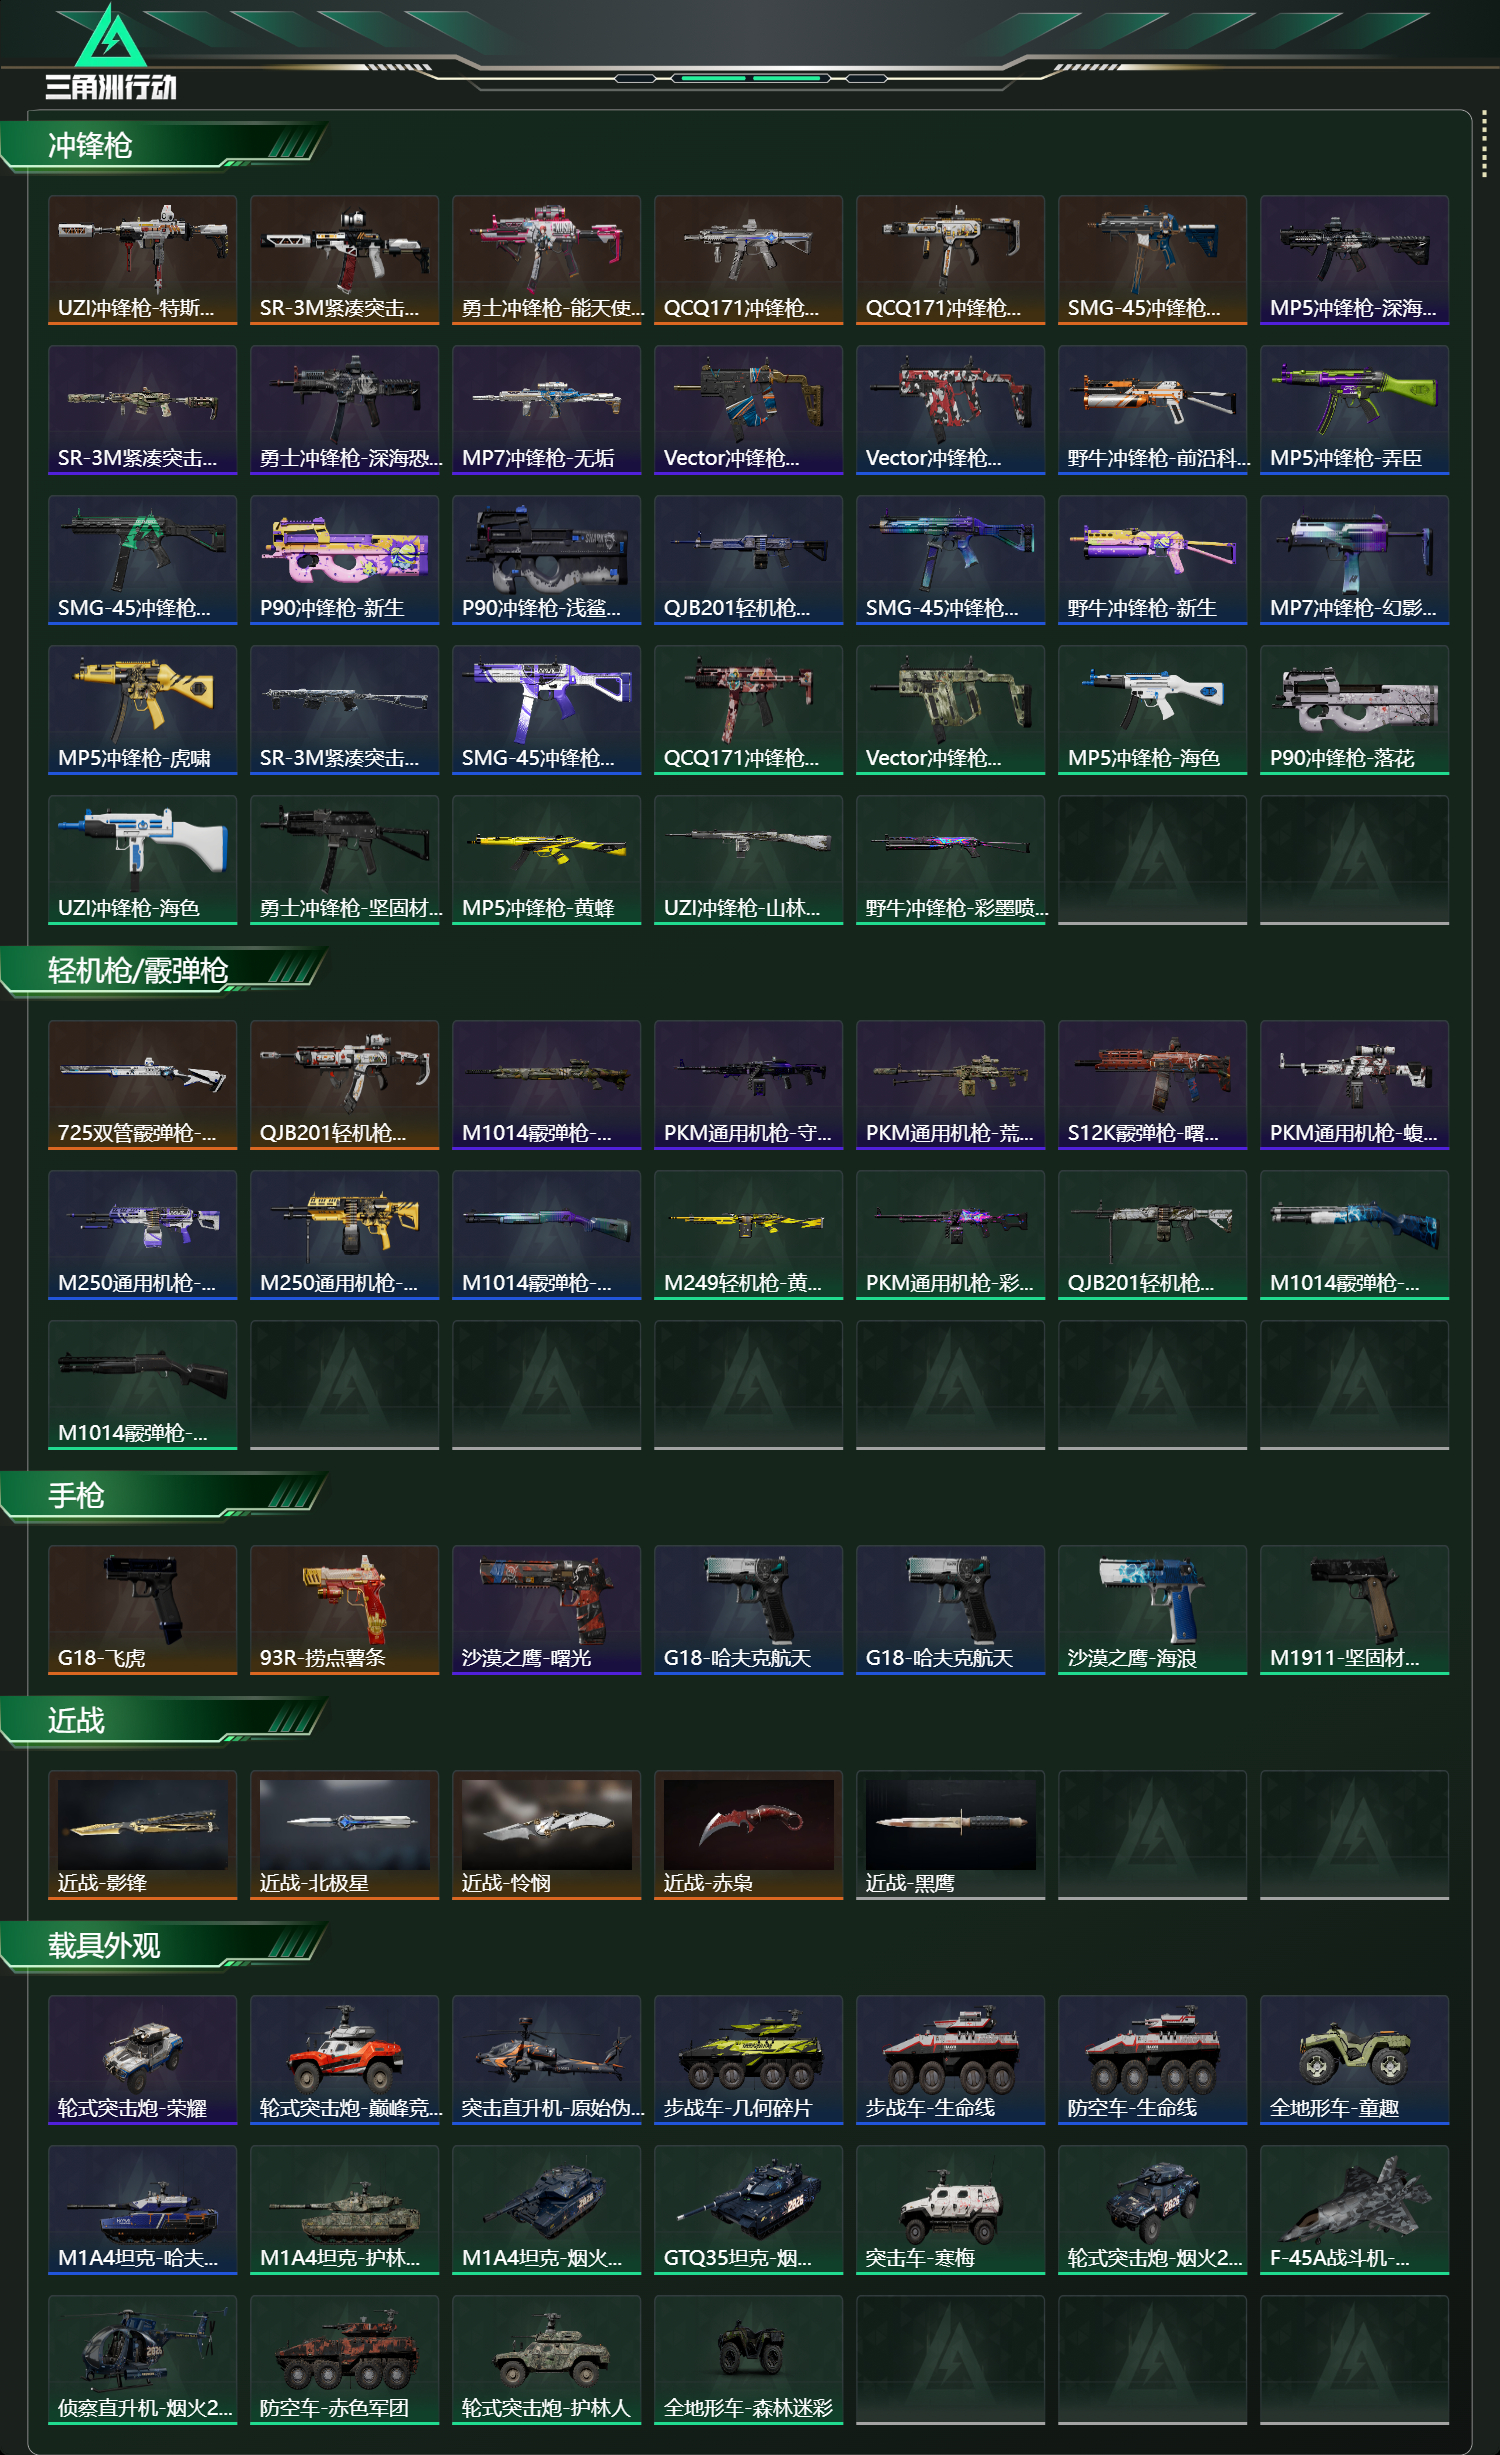Open the P90冲锋枪-新生 pink skin
Screen dimensions: 1500x2455
pyautogui.click(x=345, y=560)
